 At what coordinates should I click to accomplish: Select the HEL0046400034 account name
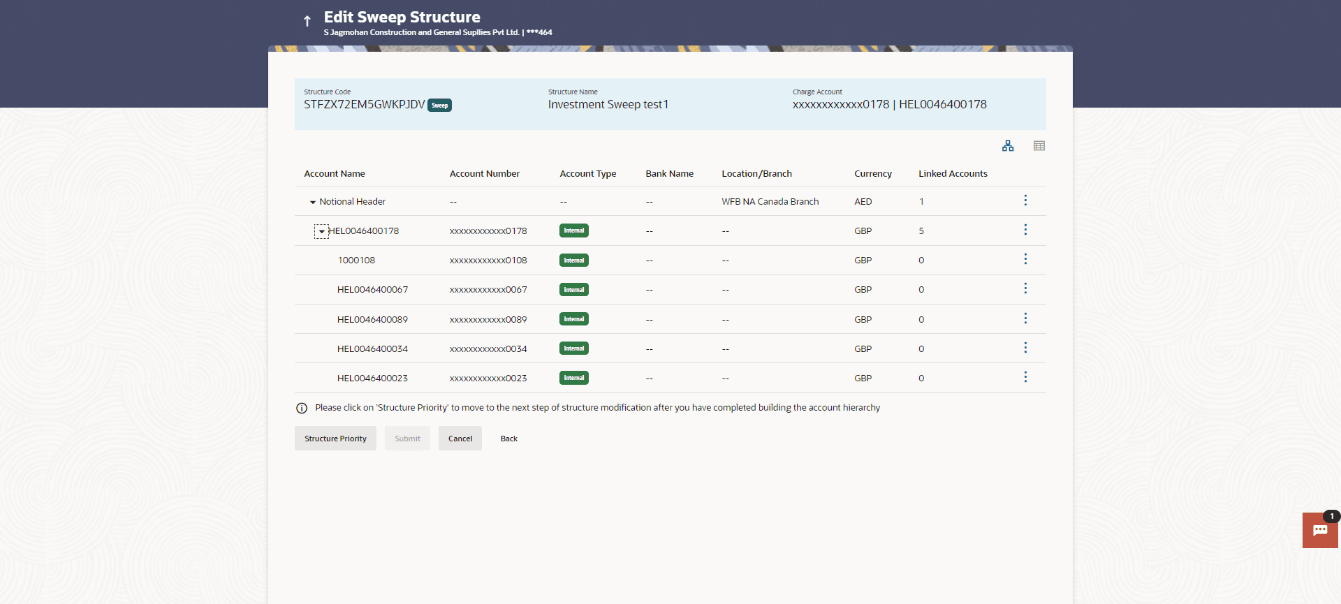(x=372, y=349)
